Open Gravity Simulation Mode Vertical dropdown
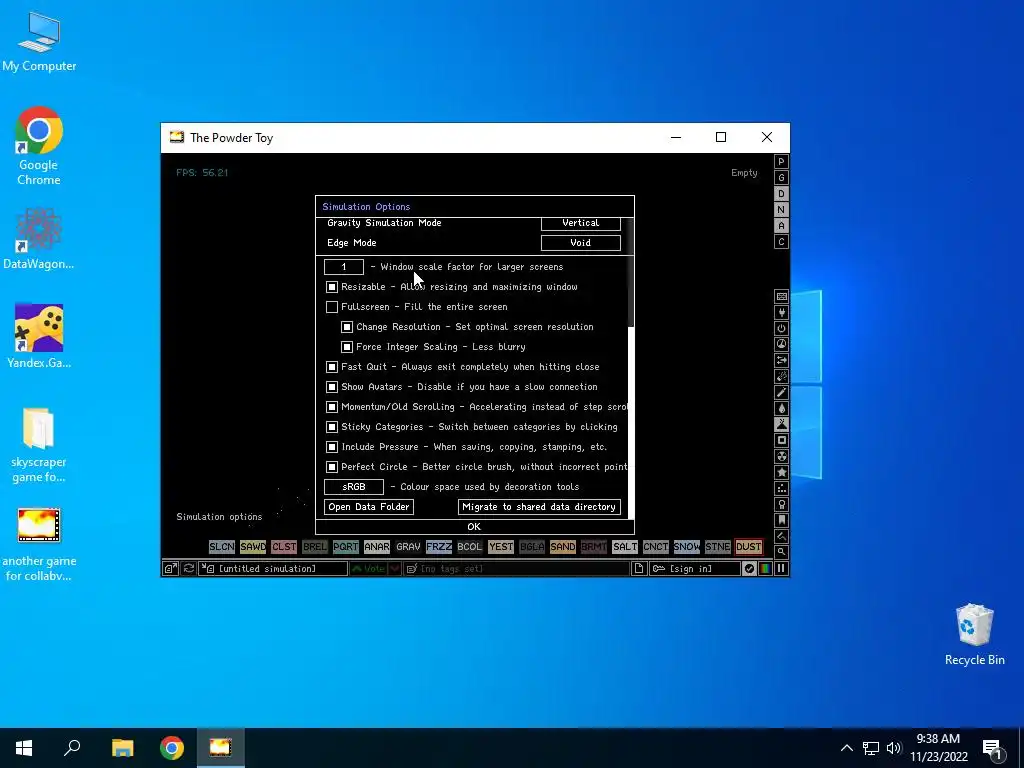The image size is (1024, 768). (x=581, y=223)
